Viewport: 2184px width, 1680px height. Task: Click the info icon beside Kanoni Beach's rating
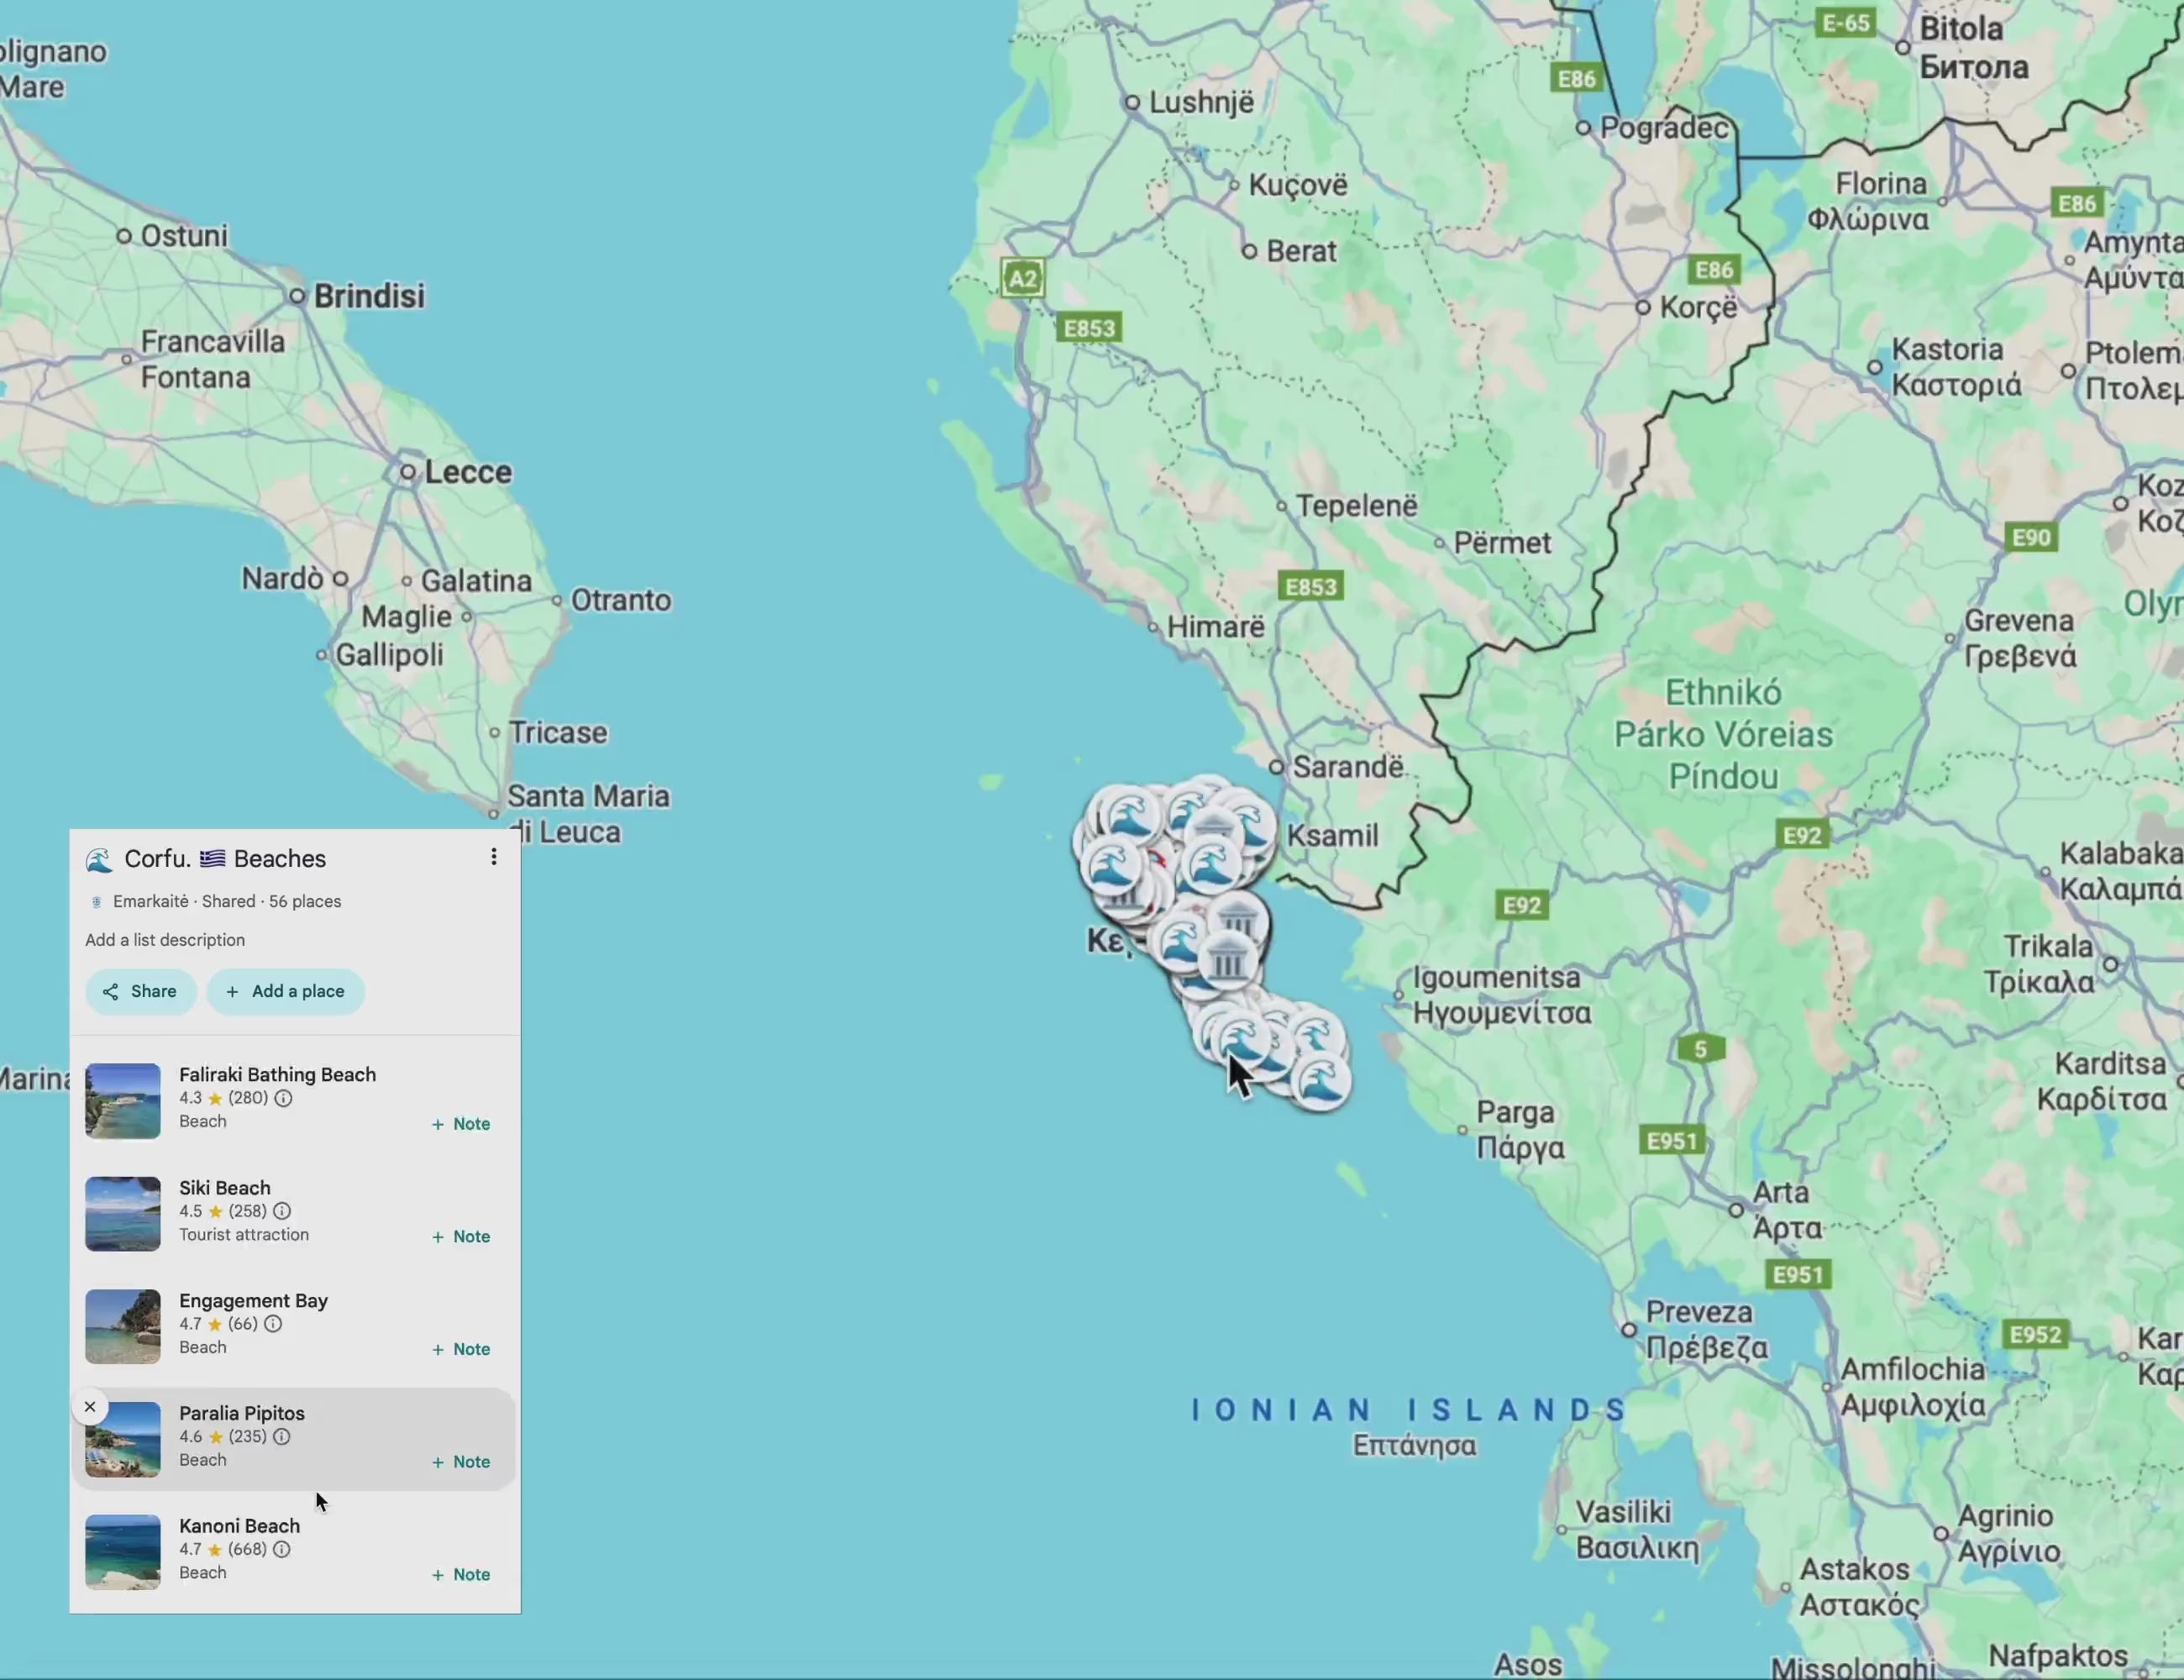click(281, 1550)
